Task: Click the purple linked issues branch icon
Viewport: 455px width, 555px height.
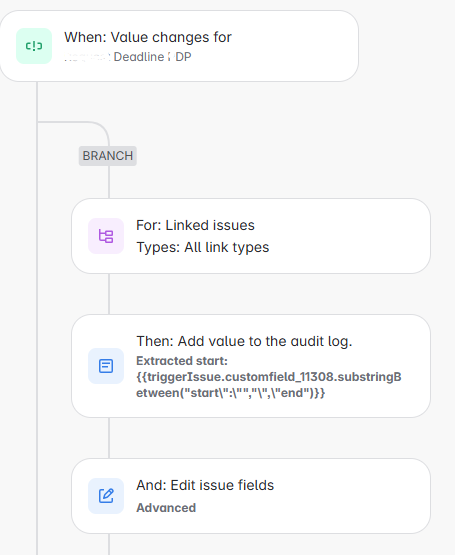Action: tap(106, 236)
